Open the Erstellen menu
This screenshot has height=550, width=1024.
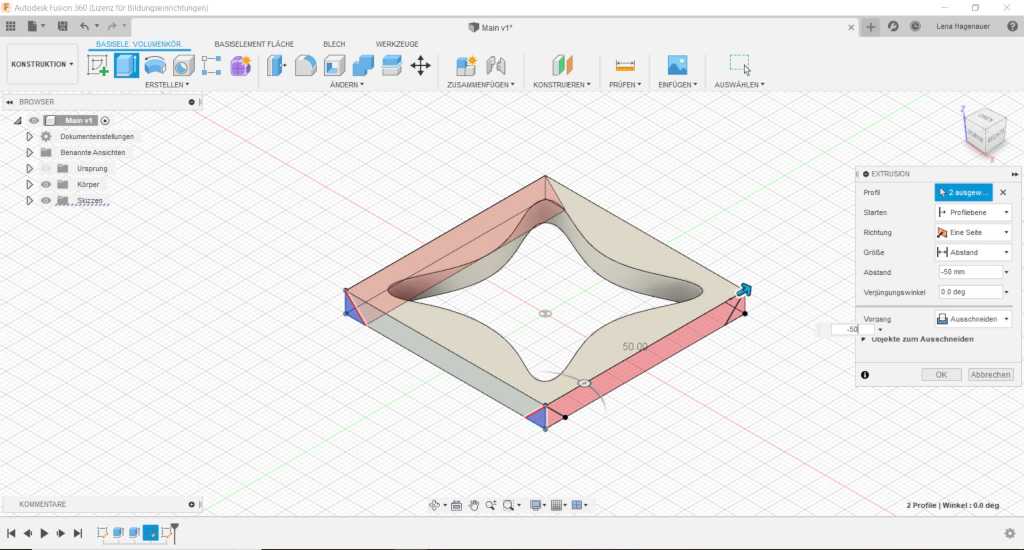[167, 85]
